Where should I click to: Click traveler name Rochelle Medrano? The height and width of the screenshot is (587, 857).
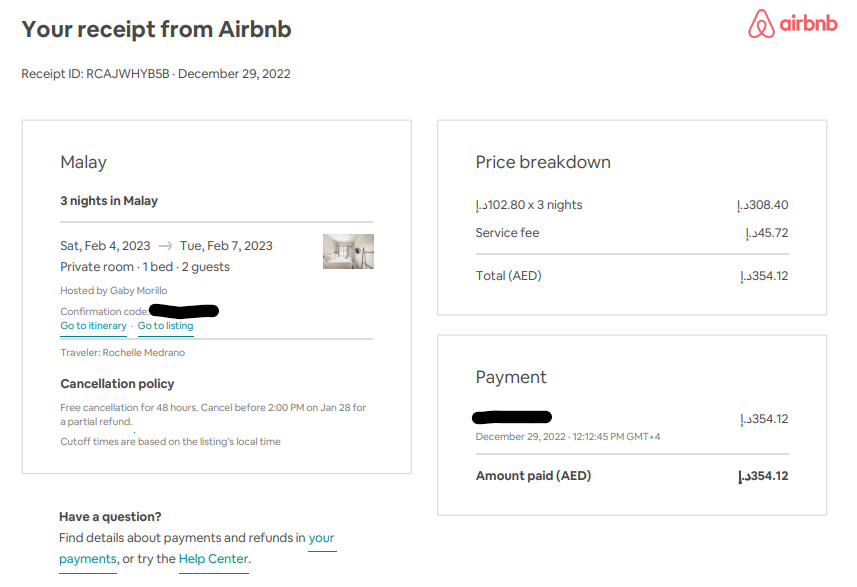[144, 353]
